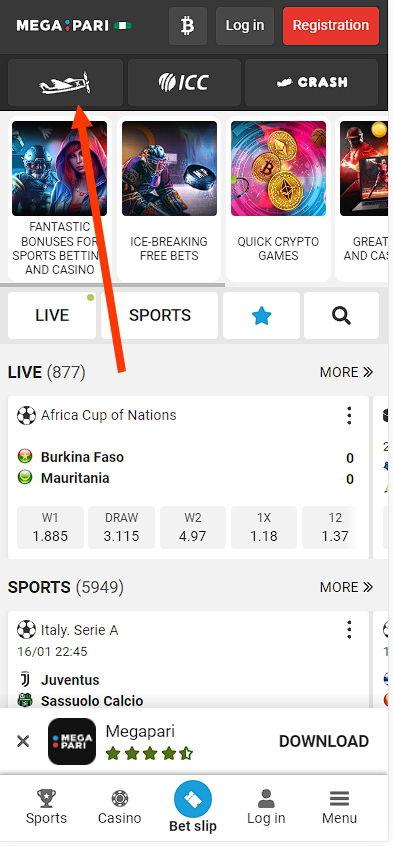Open options for Italy Serie A match
Viewport: 393px width, 846px height.
click(x=349, y=630)
